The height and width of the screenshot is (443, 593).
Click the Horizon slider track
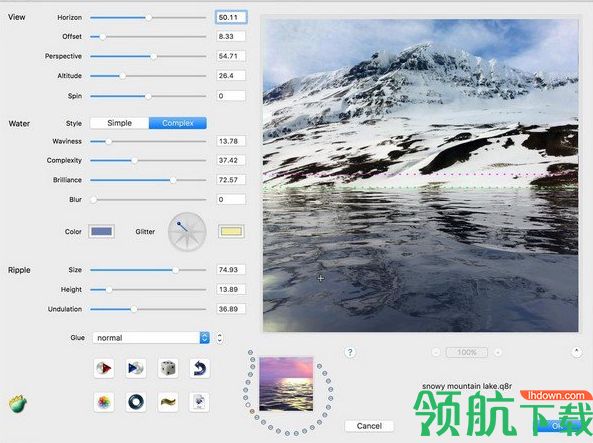click(148, 17)
